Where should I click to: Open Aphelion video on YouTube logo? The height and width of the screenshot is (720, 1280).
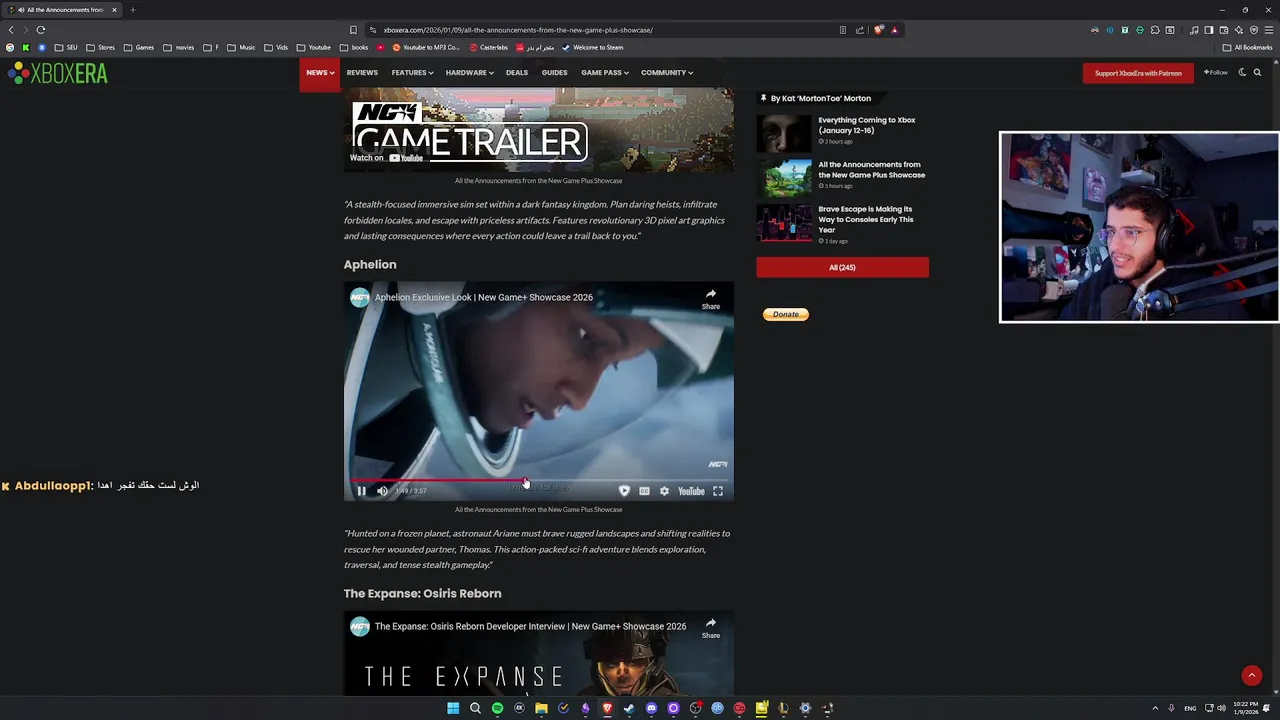(691, 491)
